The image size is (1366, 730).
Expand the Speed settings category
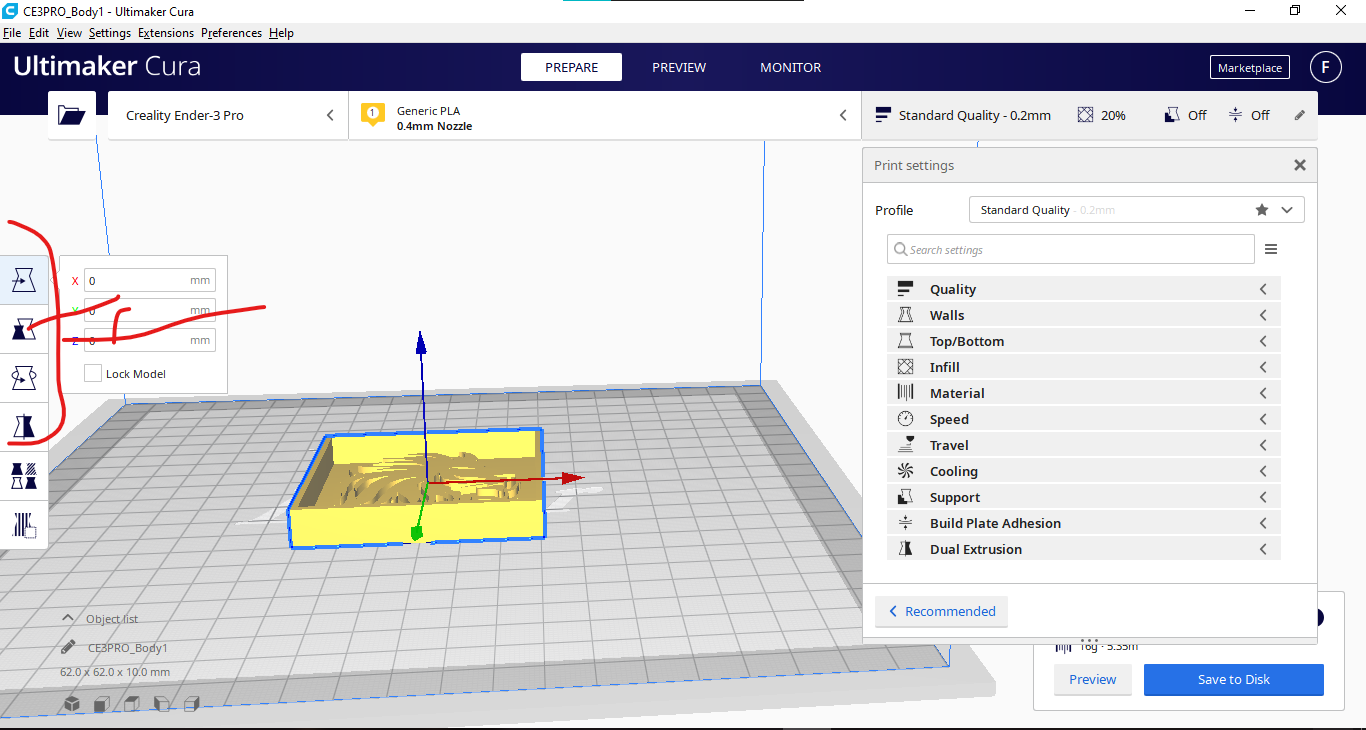pos(1083,419)
